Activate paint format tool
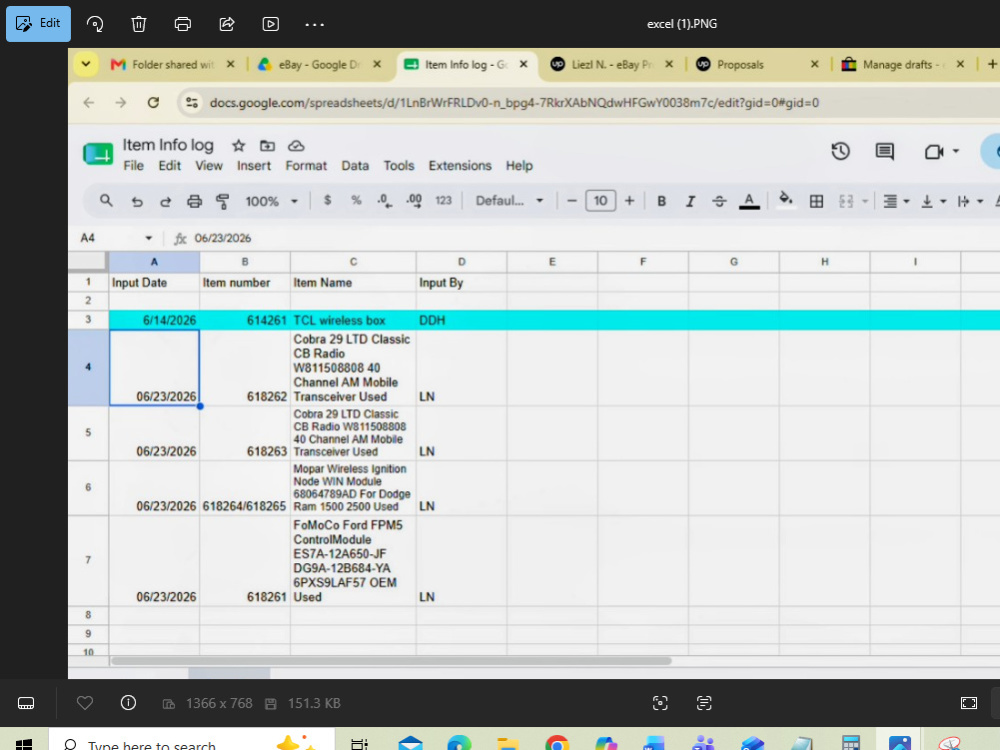 click(x=223, y=202)
